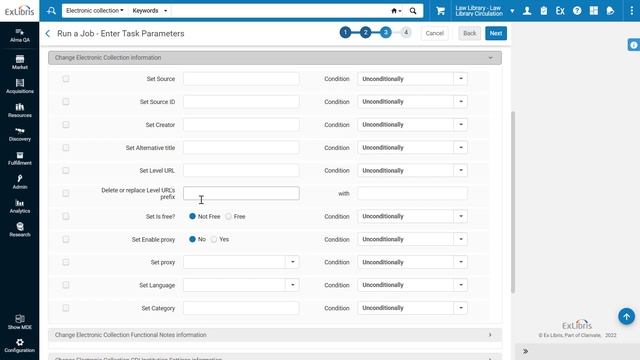Click the page vertical scrollbar
640x360 pixels.
click(x=513, y=202)
